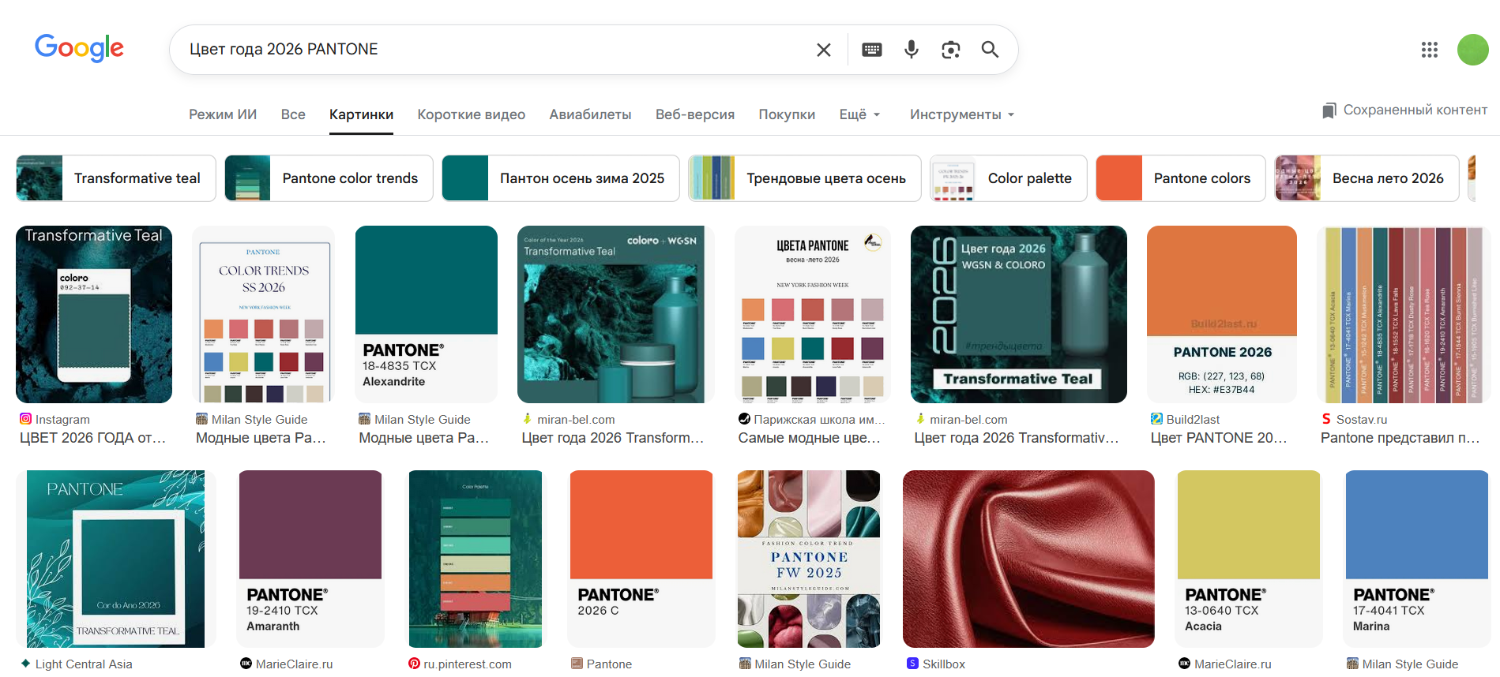
Task: Filter by Transformative teal chip
Action: coord(115,178)
